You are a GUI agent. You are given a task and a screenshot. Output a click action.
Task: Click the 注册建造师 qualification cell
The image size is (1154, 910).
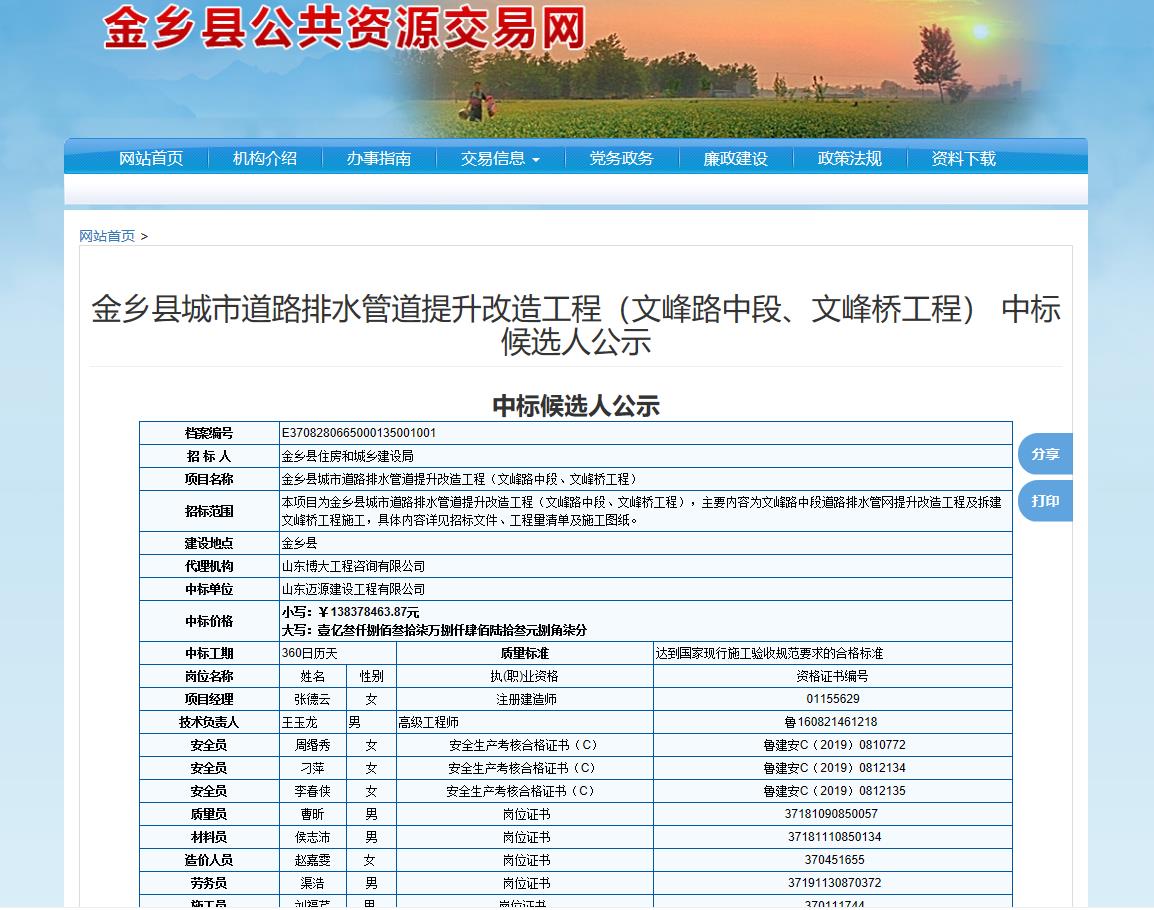click(x=525, y=699)
